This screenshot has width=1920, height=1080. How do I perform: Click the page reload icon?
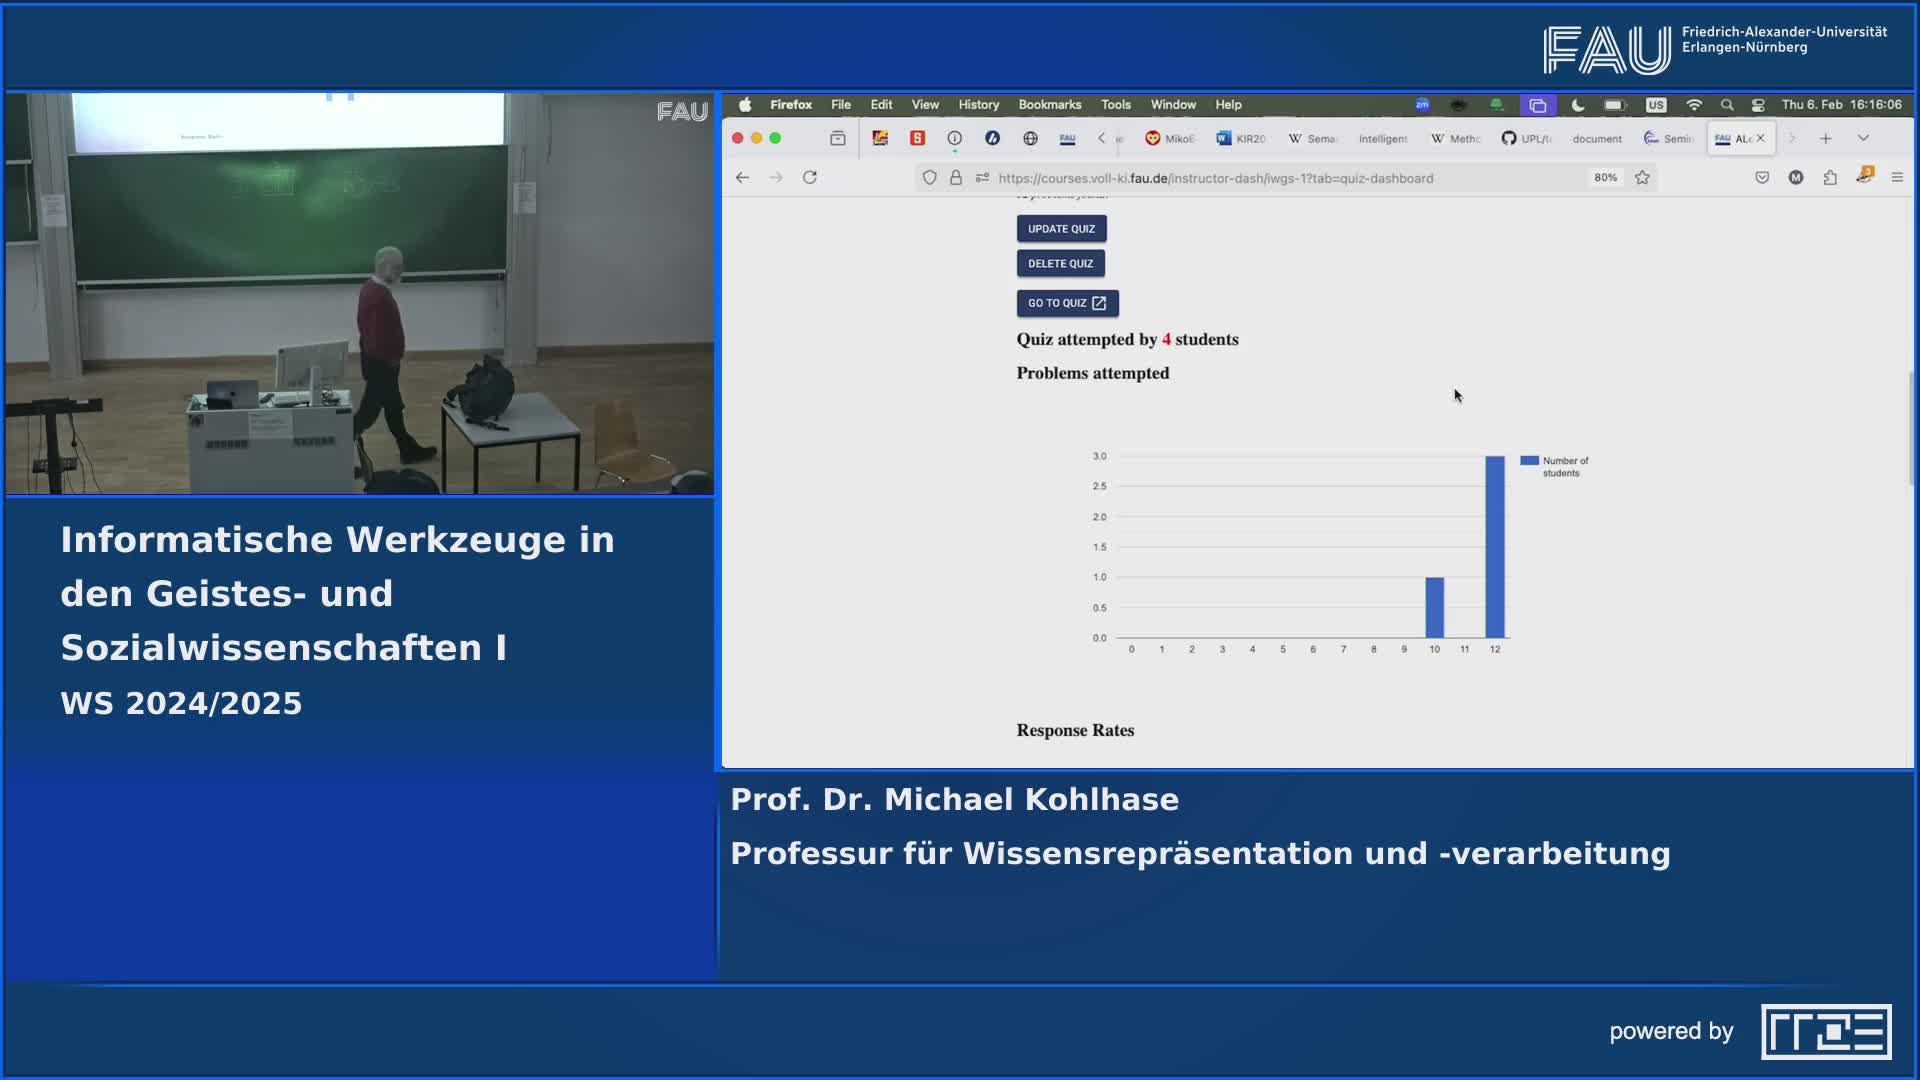(x=809, y=177)
